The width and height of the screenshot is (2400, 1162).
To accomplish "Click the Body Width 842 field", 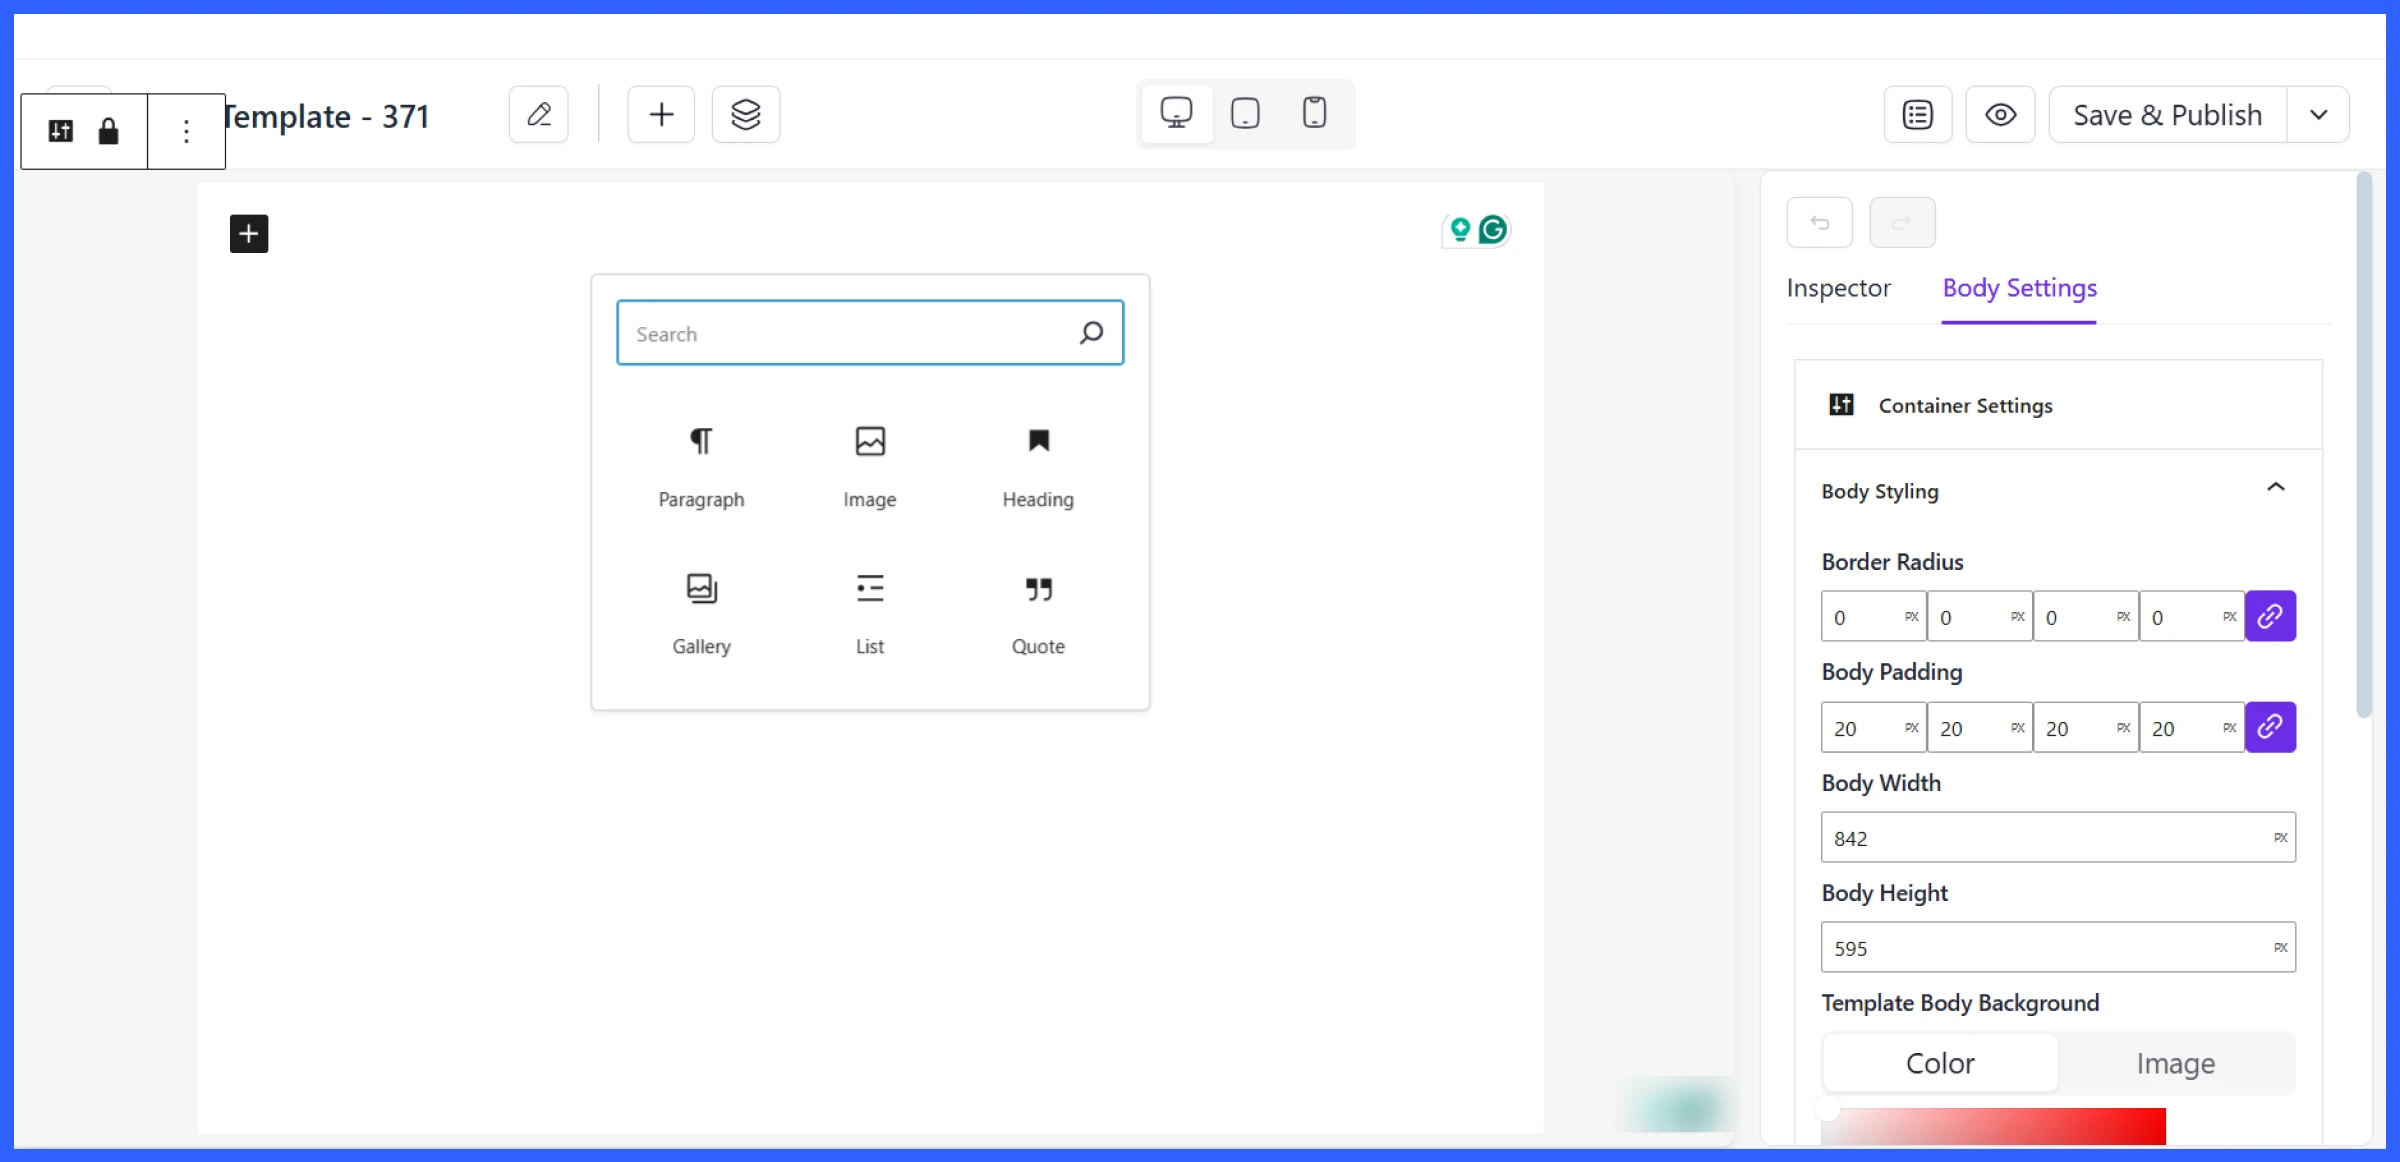I will 2058,838.
